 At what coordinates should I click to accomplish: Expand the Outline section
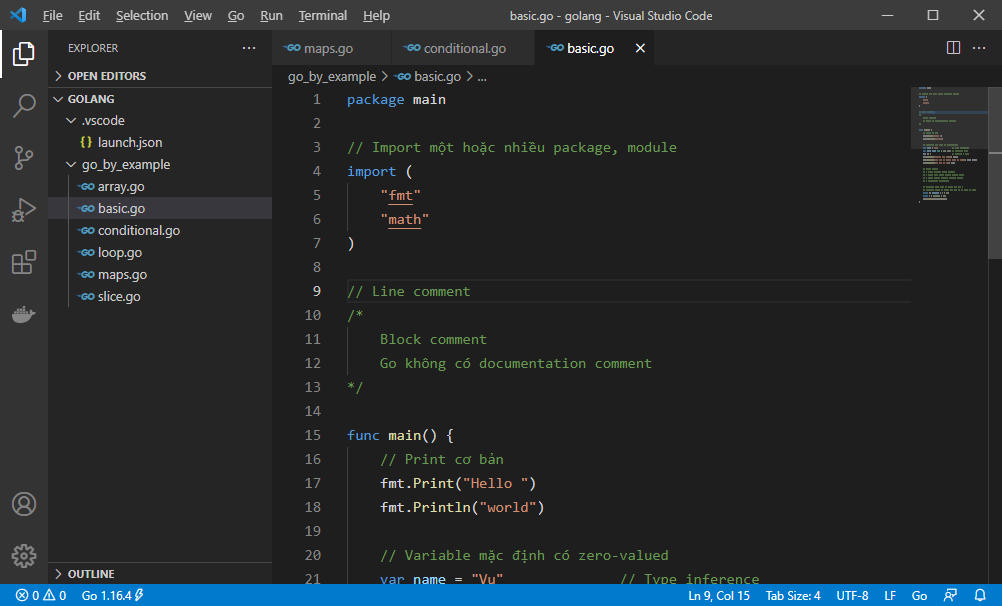(x=90, y=574)
